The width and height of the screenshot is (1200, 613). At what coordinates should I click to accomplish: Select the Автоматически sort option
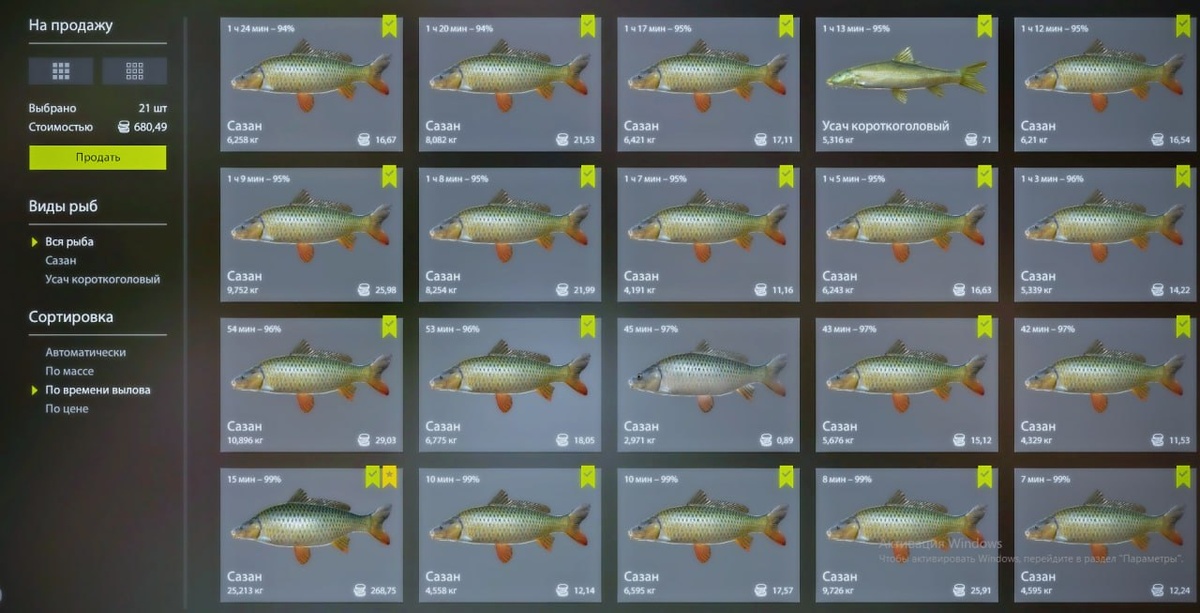[85, 352]
